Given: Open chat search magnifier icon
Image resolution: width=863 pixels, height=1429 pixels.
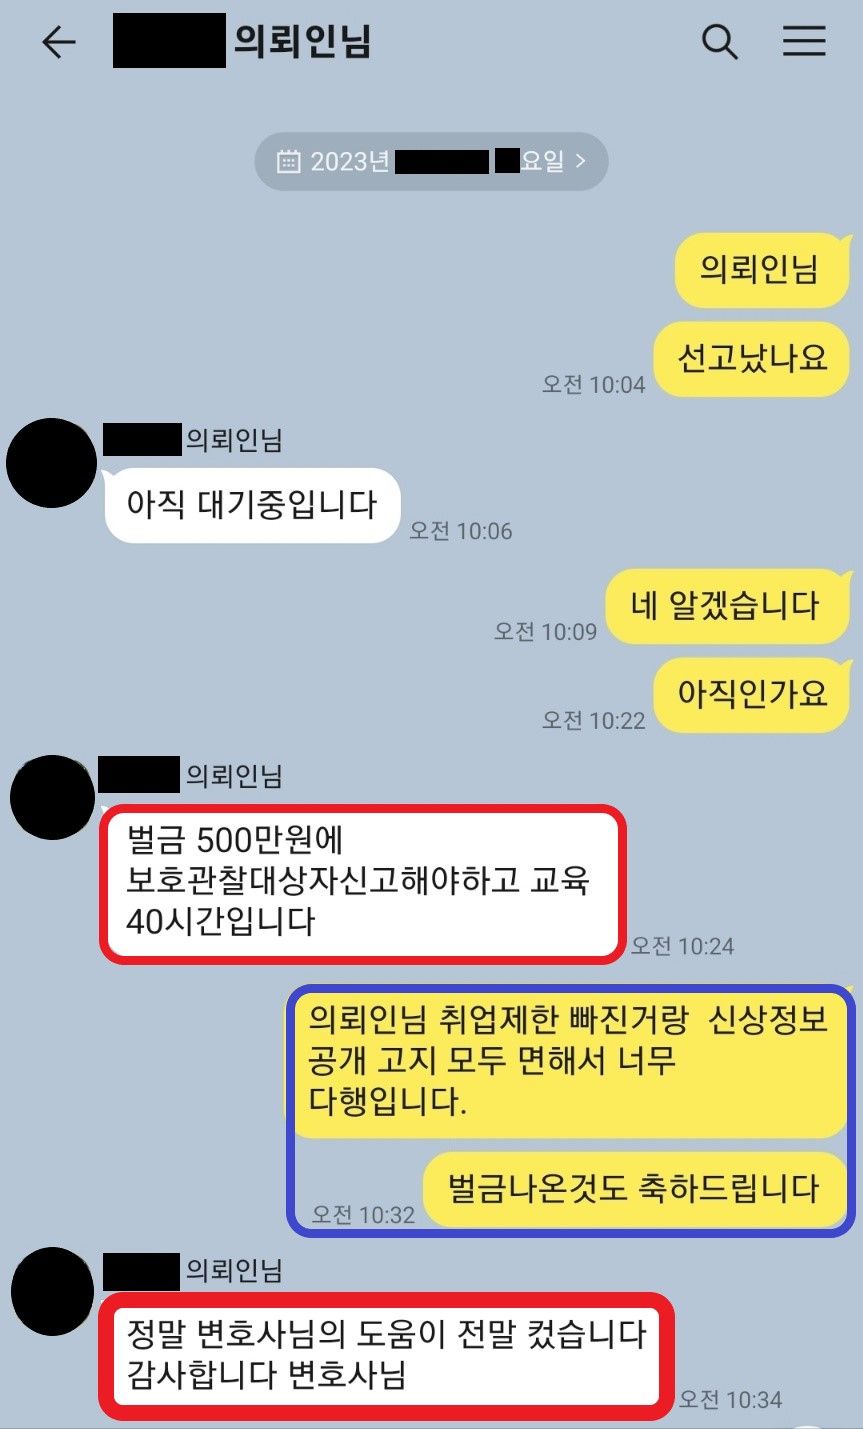Looking at the screenshot, I should [x=720, y=42].
